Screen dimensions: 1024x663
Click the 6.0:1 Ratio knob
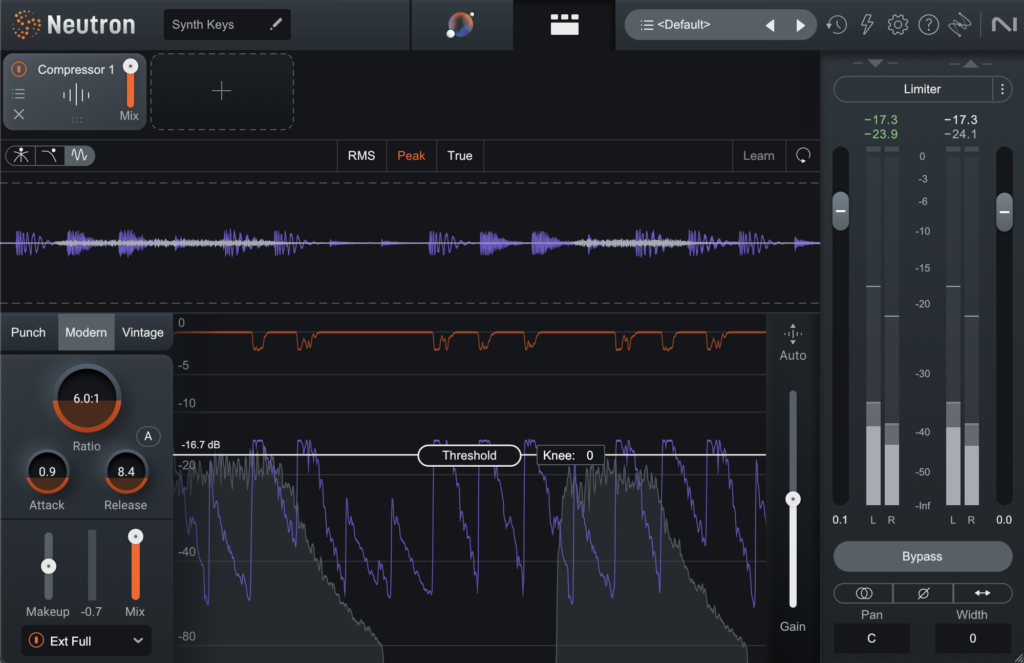[x=86, y=398]
